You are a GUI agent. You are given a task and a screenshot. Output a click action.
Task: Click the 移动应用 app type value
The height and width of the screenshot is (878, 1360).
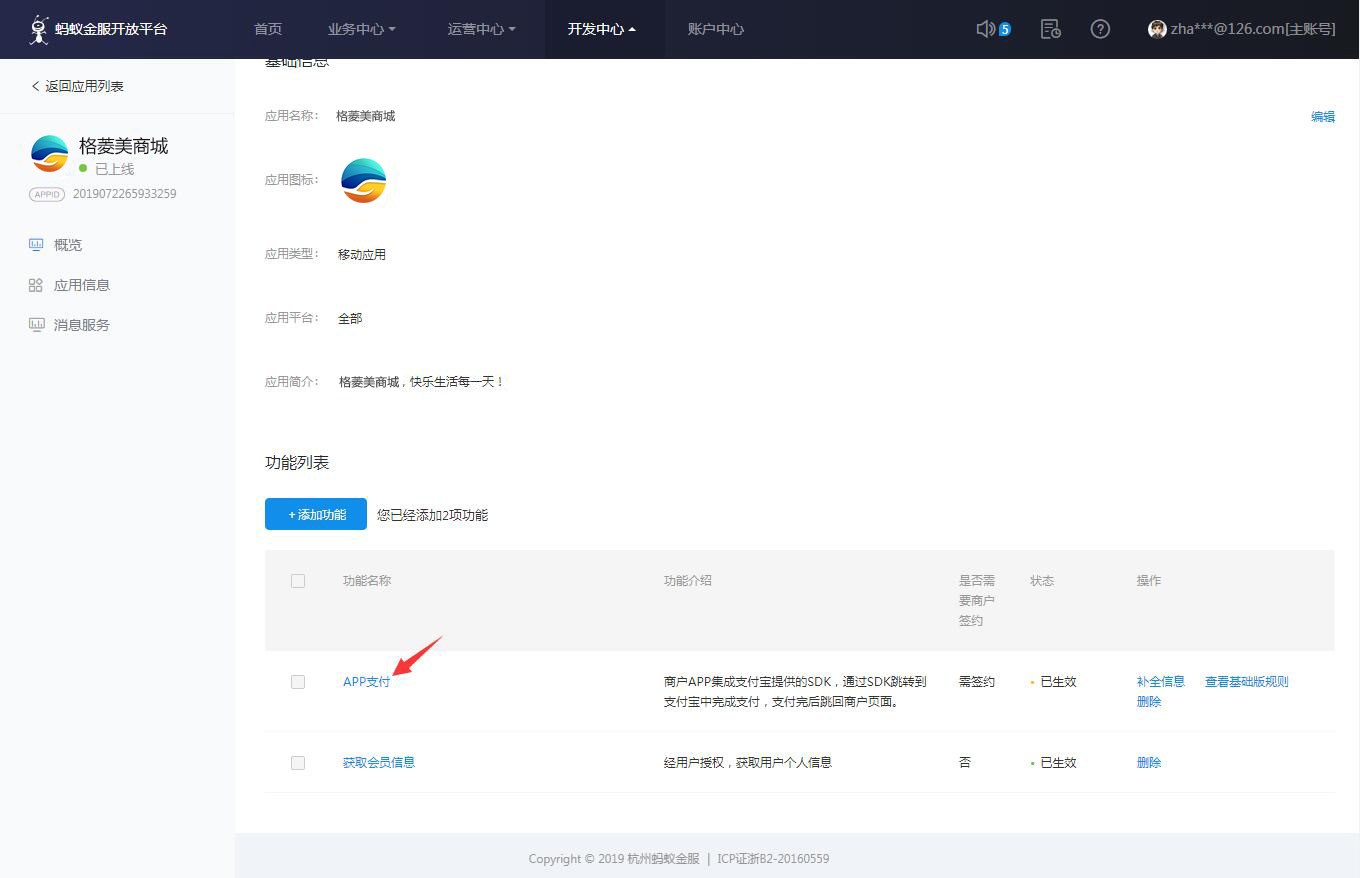[x=362, y=255]
